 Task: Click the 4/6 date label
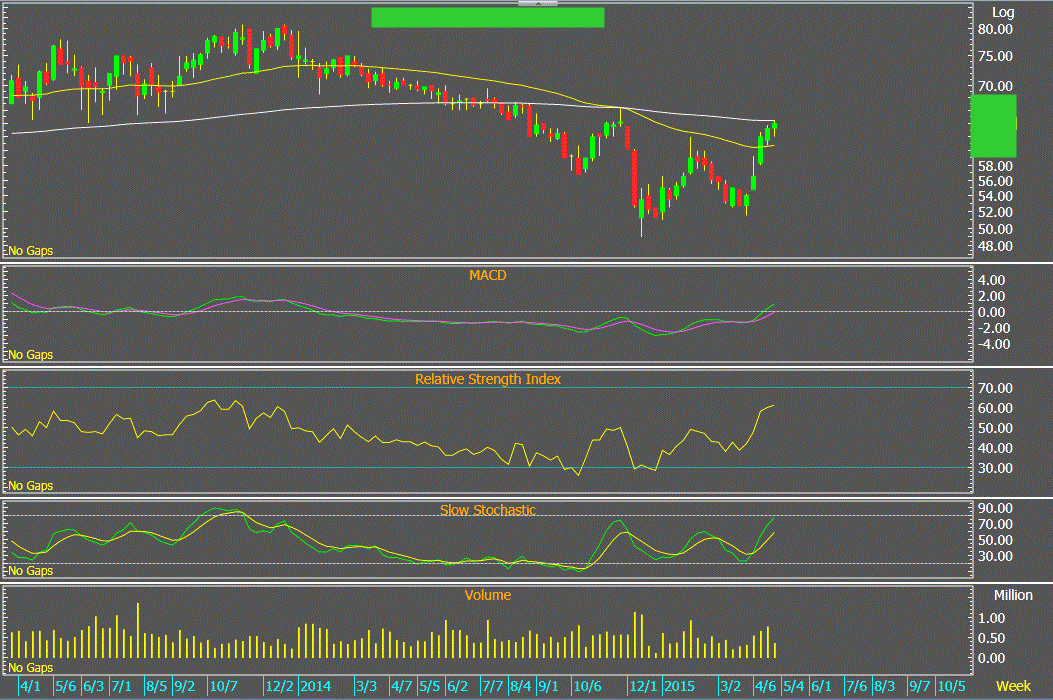765,686
